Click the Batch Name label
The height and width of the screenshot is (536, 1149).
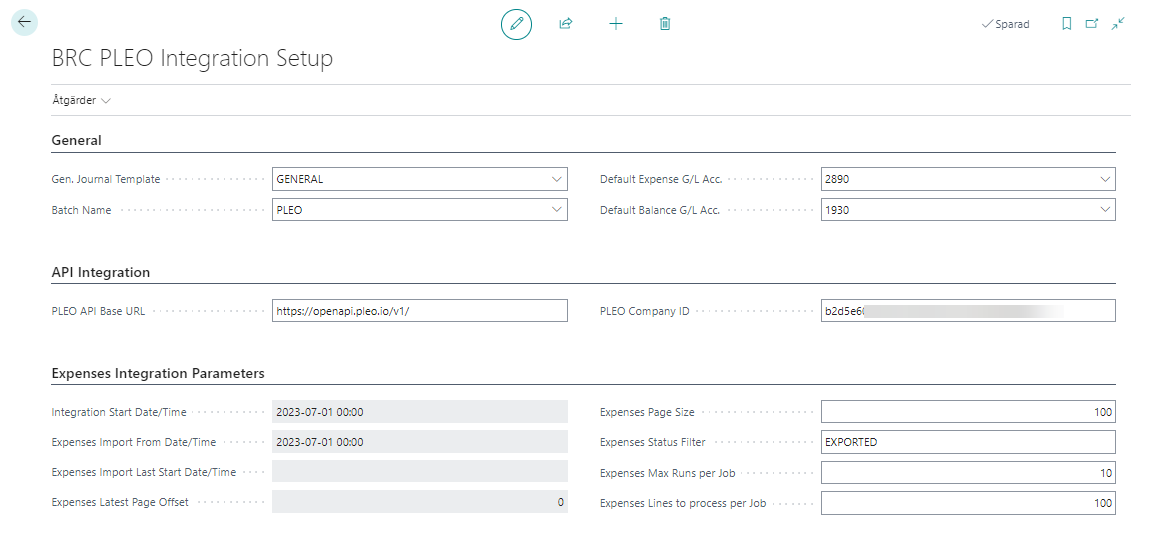coord(81,210)
